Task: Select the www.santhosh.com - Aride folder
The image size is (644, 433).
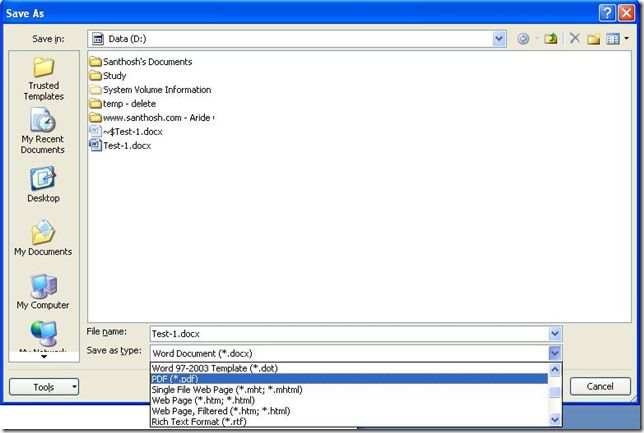Action: click(x=152, y=117)
